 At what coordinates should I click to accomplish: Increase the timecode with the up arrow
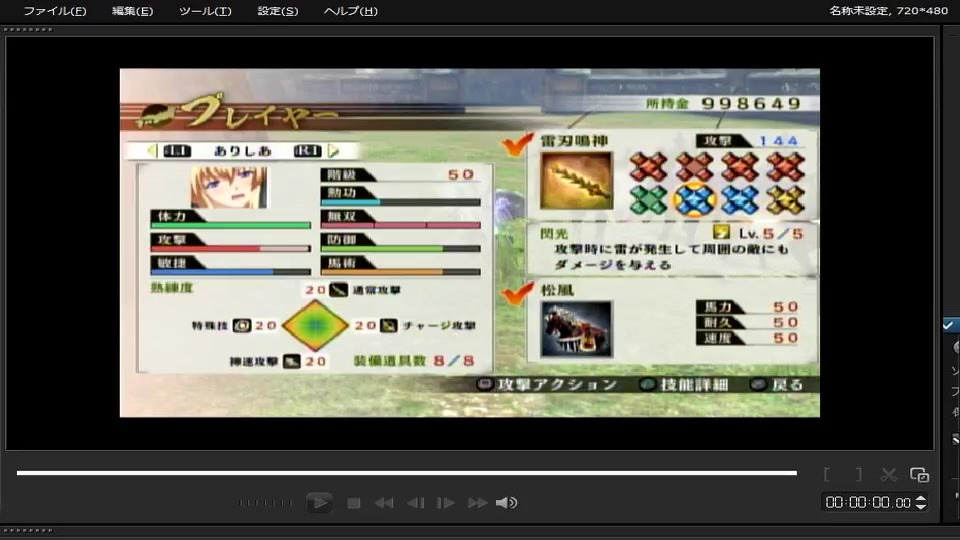click(x=921, y=499)
